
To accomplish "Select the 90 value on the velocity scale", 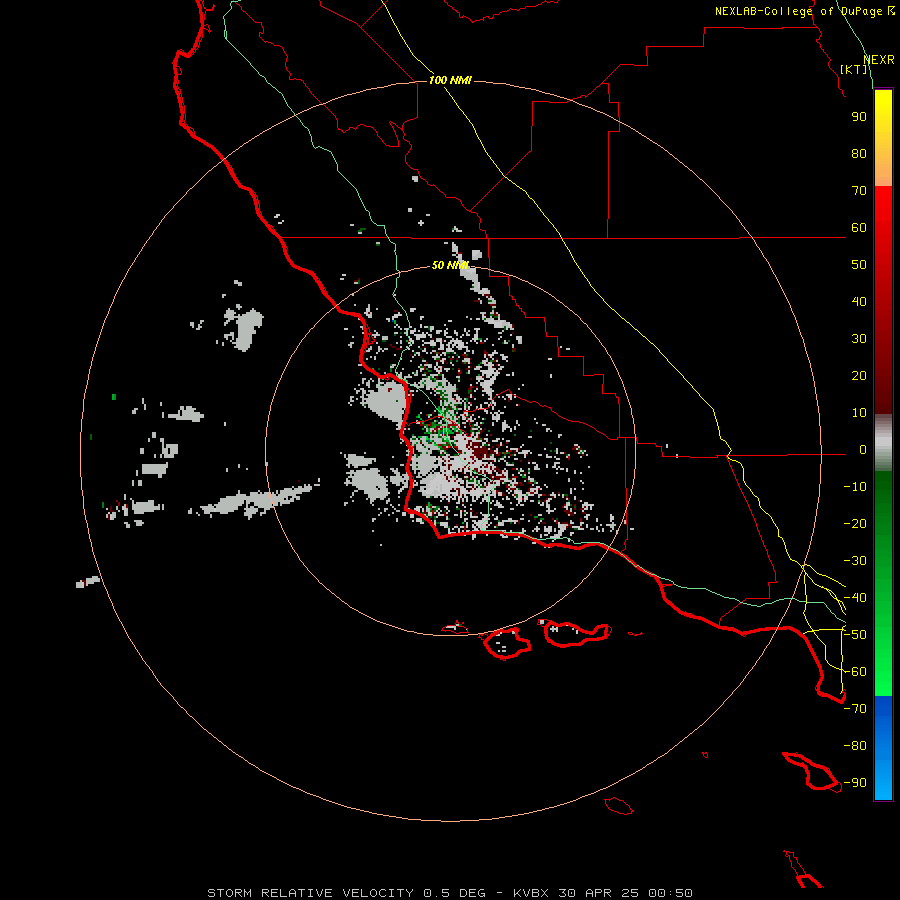I will (859, 117).
